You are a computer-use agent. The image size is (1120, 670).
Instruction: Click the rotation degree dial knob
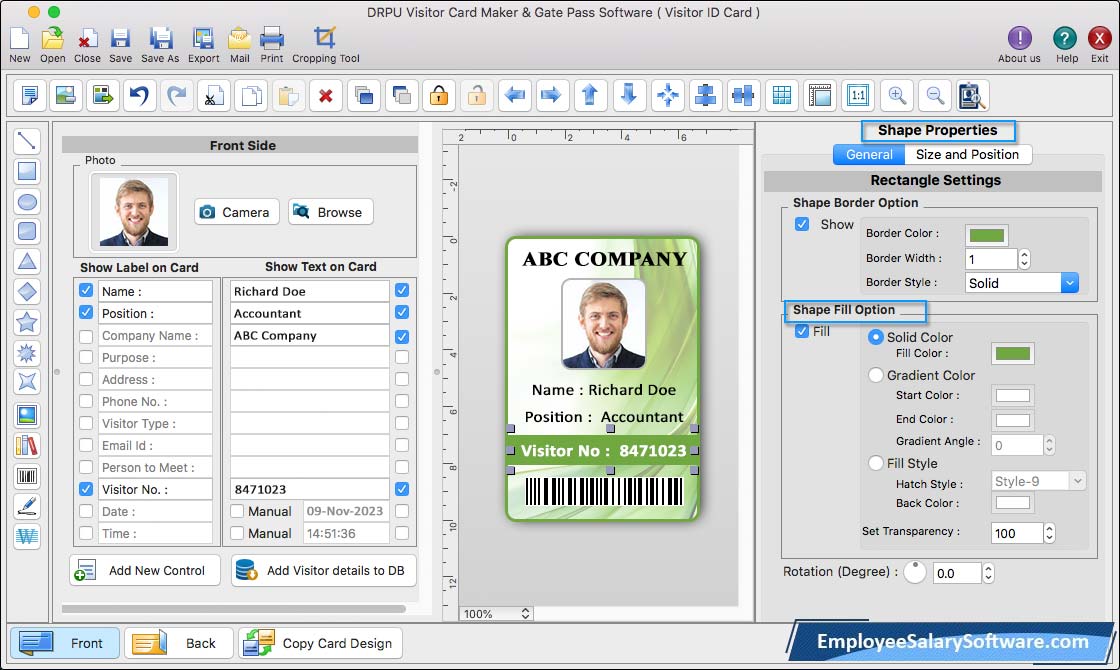tap(914, 572)
